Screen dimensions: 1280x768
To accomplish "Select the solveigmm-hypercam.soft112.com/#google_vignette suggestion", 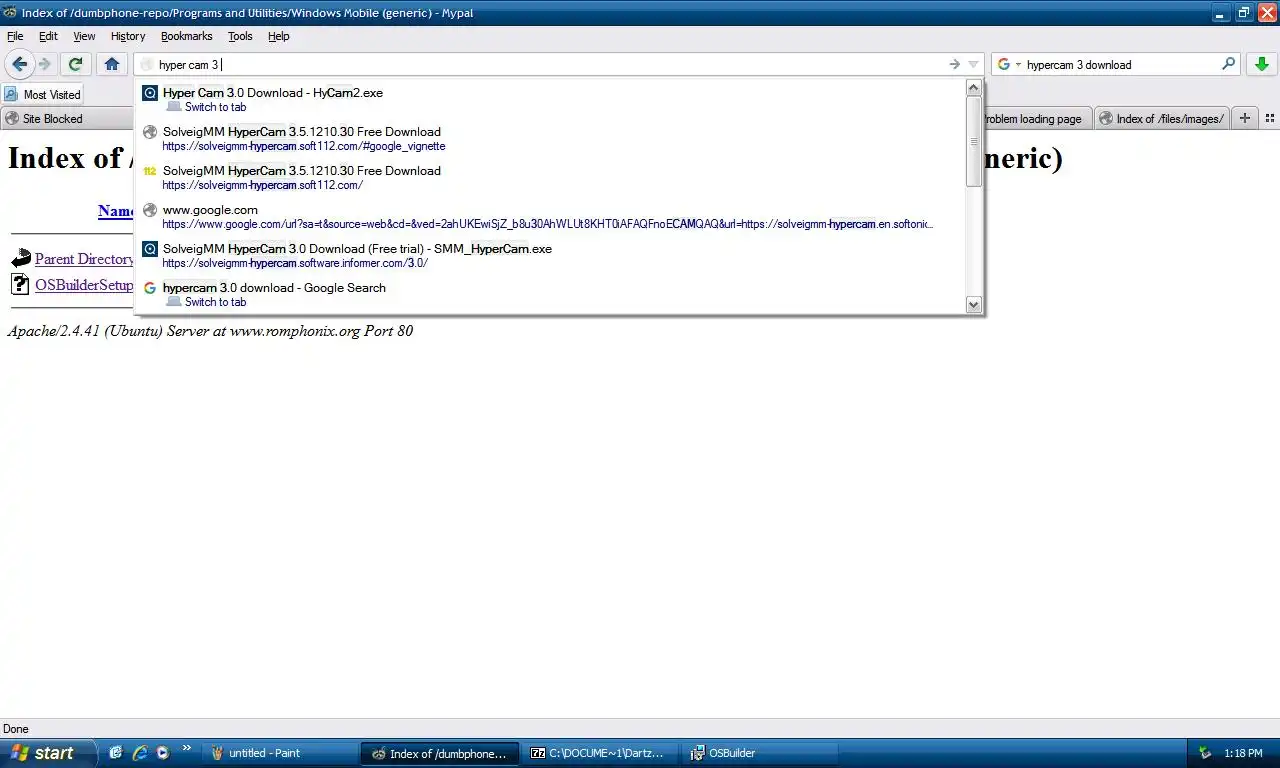I will click(x=550, y=138).
